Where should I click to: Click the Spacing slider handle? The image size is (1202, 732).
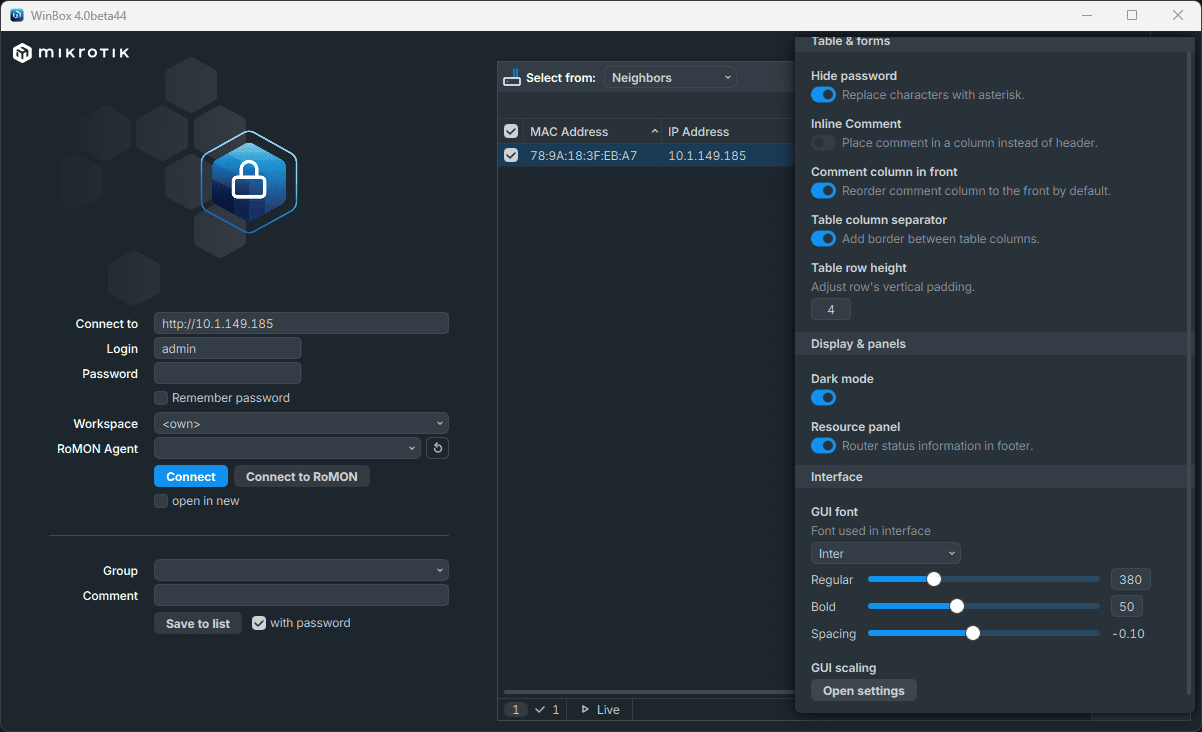point(972,633)
